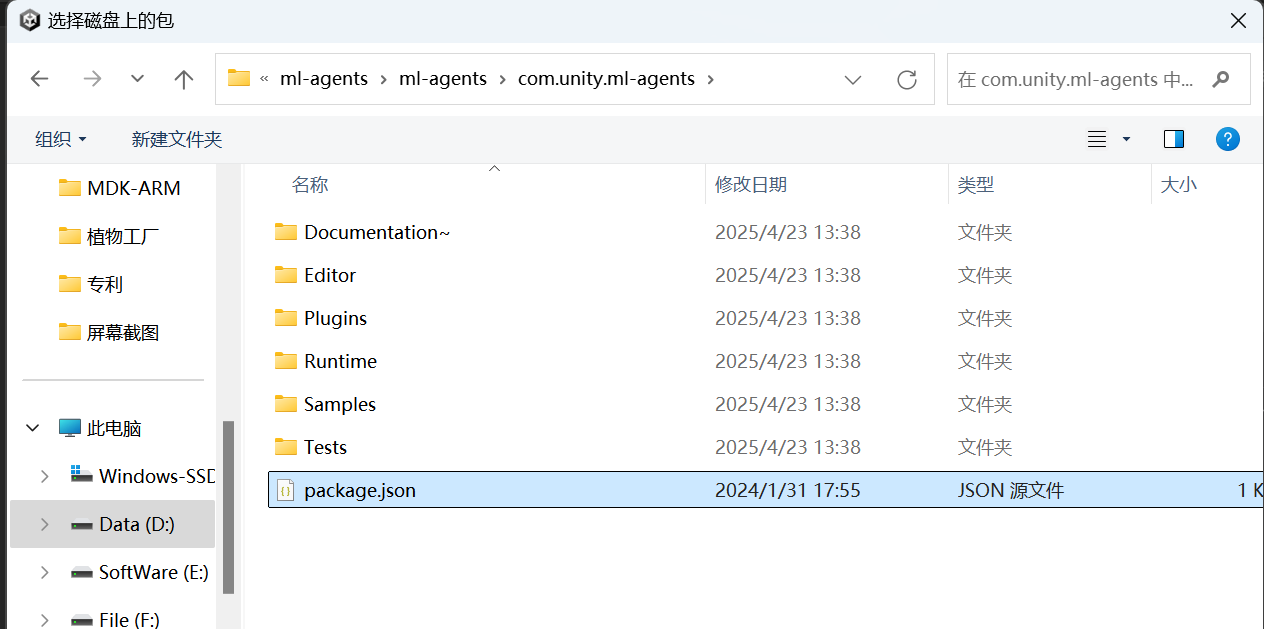The image size is (1264, 629).
Task: Select the Documentation~ folder
Action: [377, 232]
